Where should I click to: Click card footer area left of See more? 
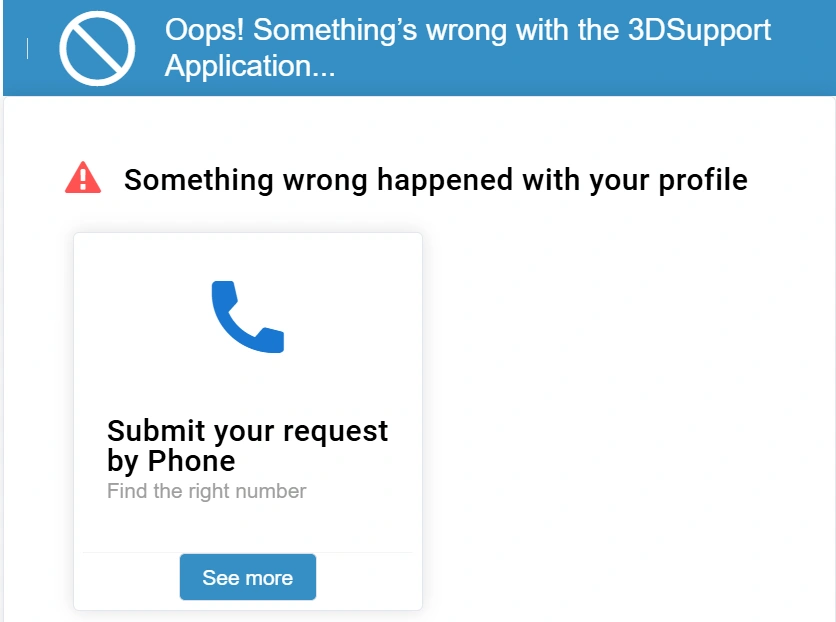[126, 579]
